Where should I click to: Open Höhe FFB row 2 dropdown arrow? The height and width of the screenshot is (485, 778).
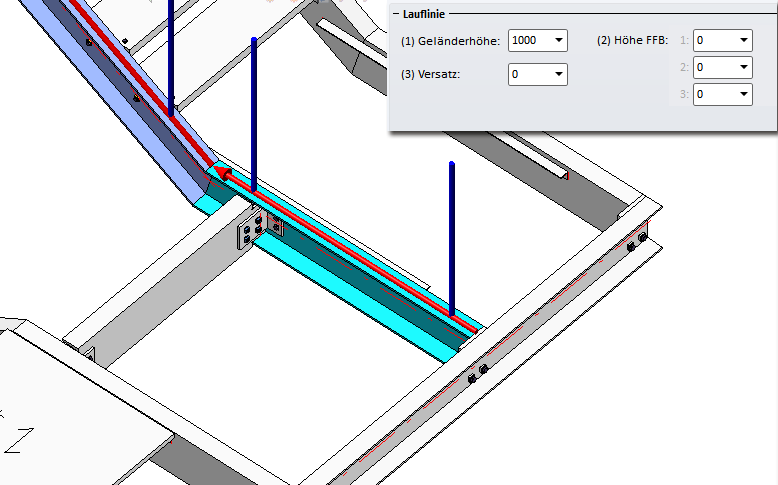[744, 68]
